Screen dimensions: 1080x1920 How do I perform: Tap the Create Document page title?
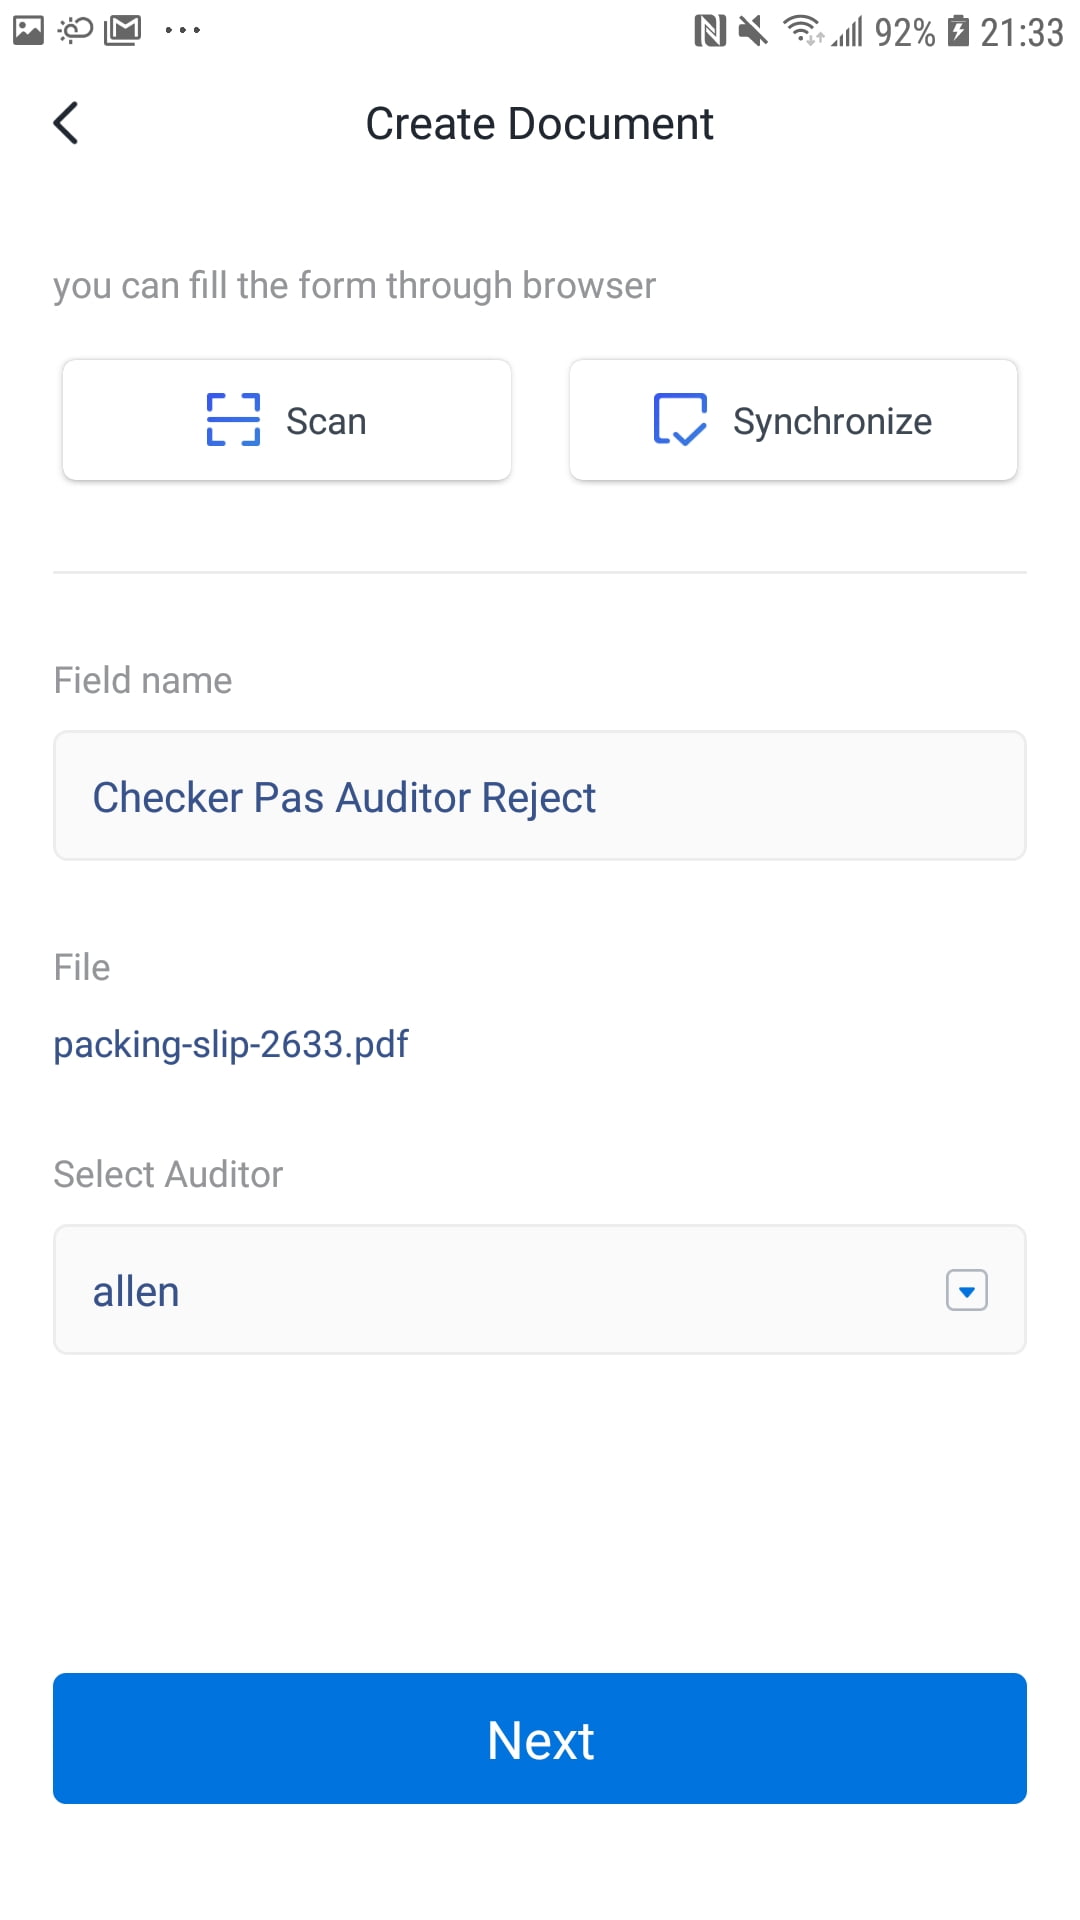tap(539, 124)
